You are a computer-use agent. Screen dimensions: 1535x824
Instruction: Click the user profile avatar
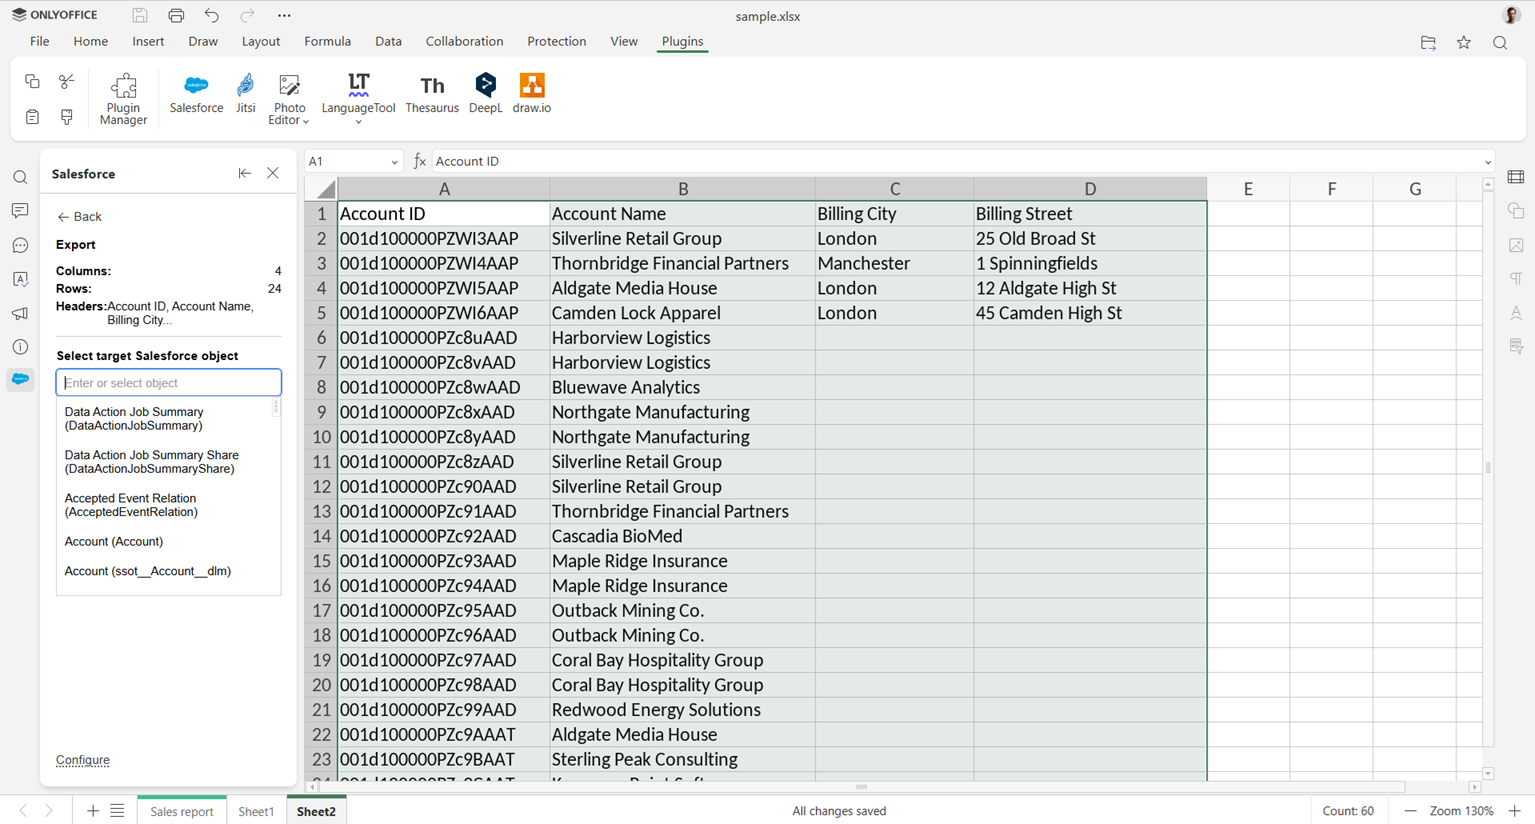click(x=1511, y=15)
